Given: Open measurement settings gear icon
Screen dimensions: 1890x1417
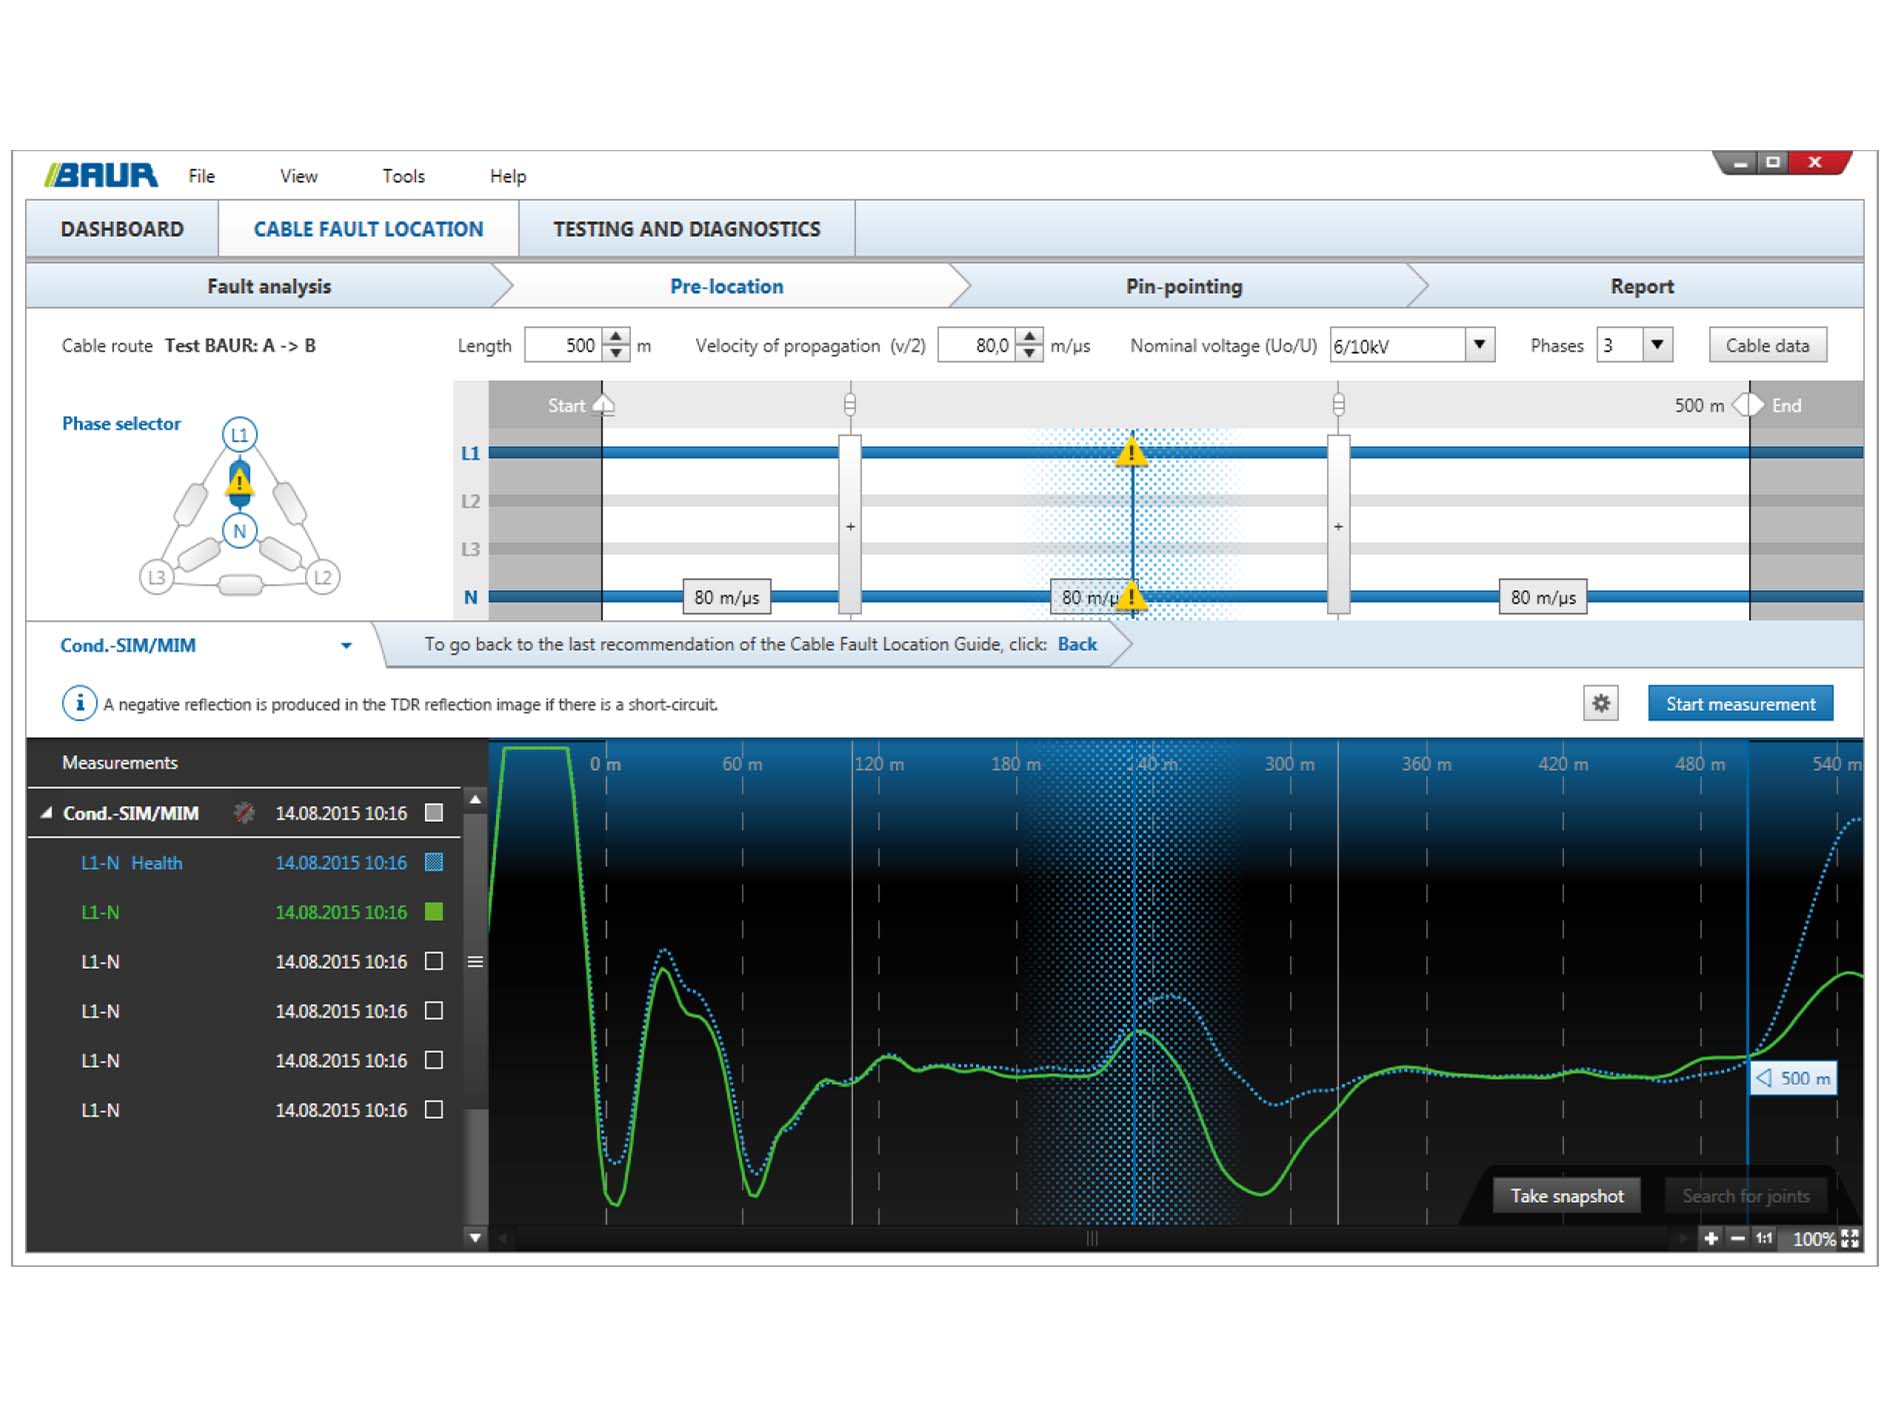Looking at the screenshot, I should click(1600, 704).
